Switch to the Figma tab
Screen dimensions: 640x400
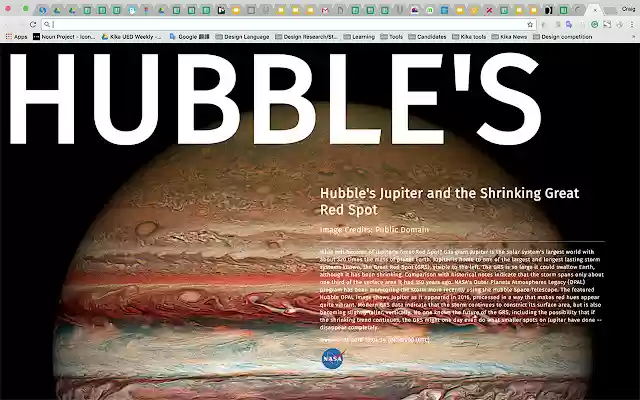coord(146,10)
